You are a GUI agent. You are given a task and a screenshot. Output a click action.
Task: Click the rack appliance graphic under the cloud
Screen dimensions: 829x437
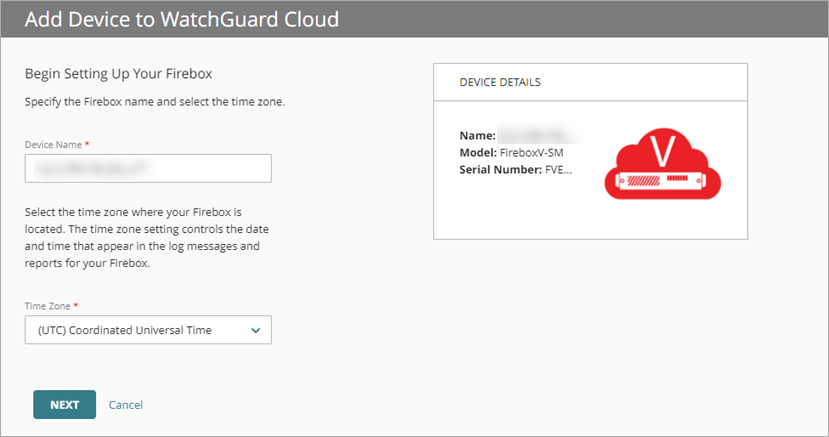[662, 183]
